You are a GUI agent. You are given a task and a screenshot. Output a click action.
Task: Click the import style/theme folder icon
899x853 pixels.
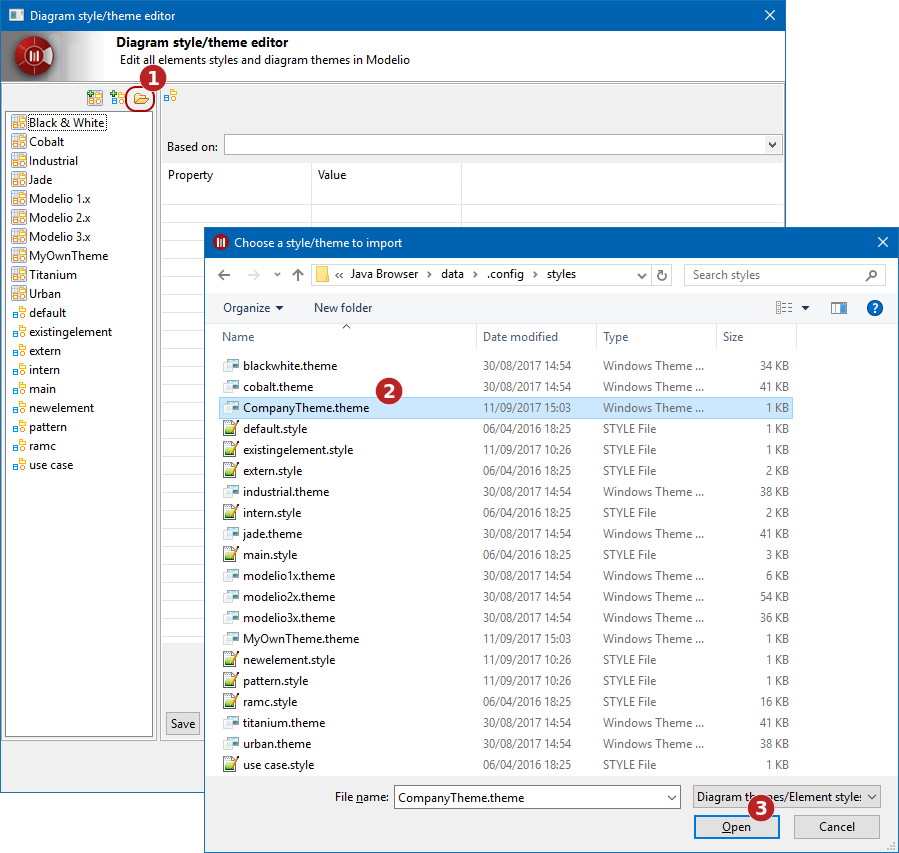pos(140,99)
